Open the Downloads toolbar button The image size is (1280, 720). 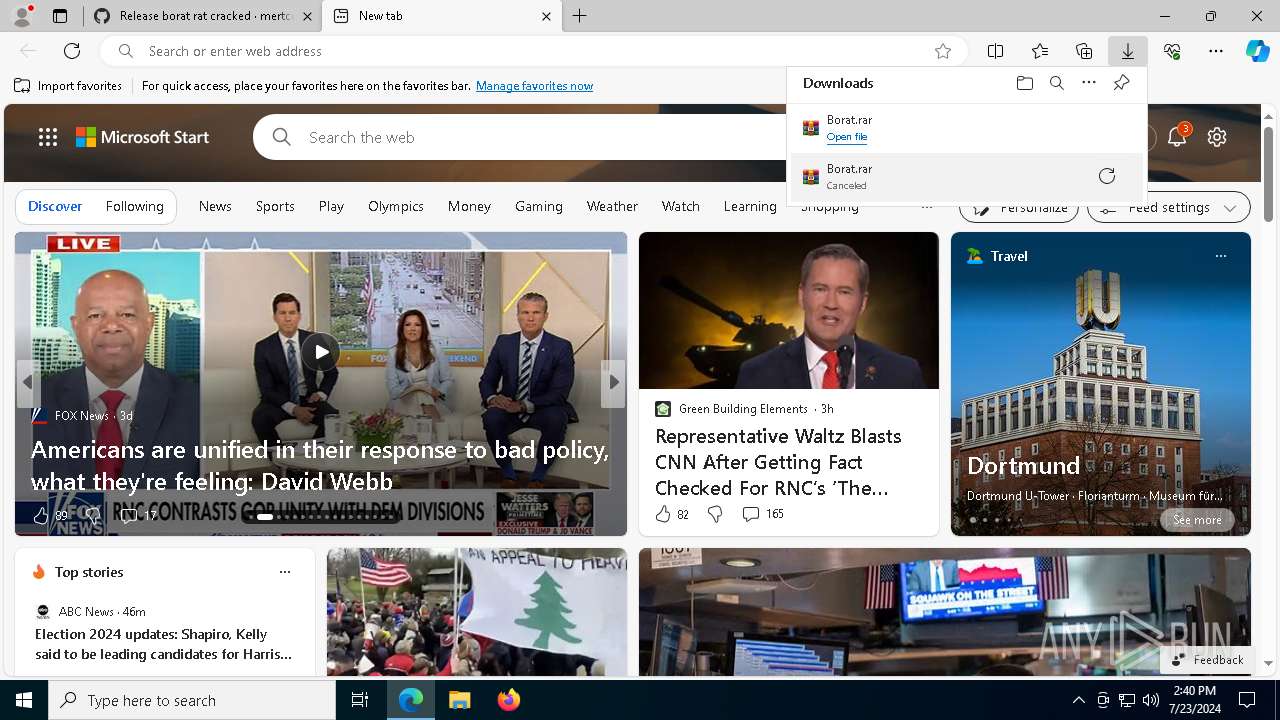[x=1127, y=51]
